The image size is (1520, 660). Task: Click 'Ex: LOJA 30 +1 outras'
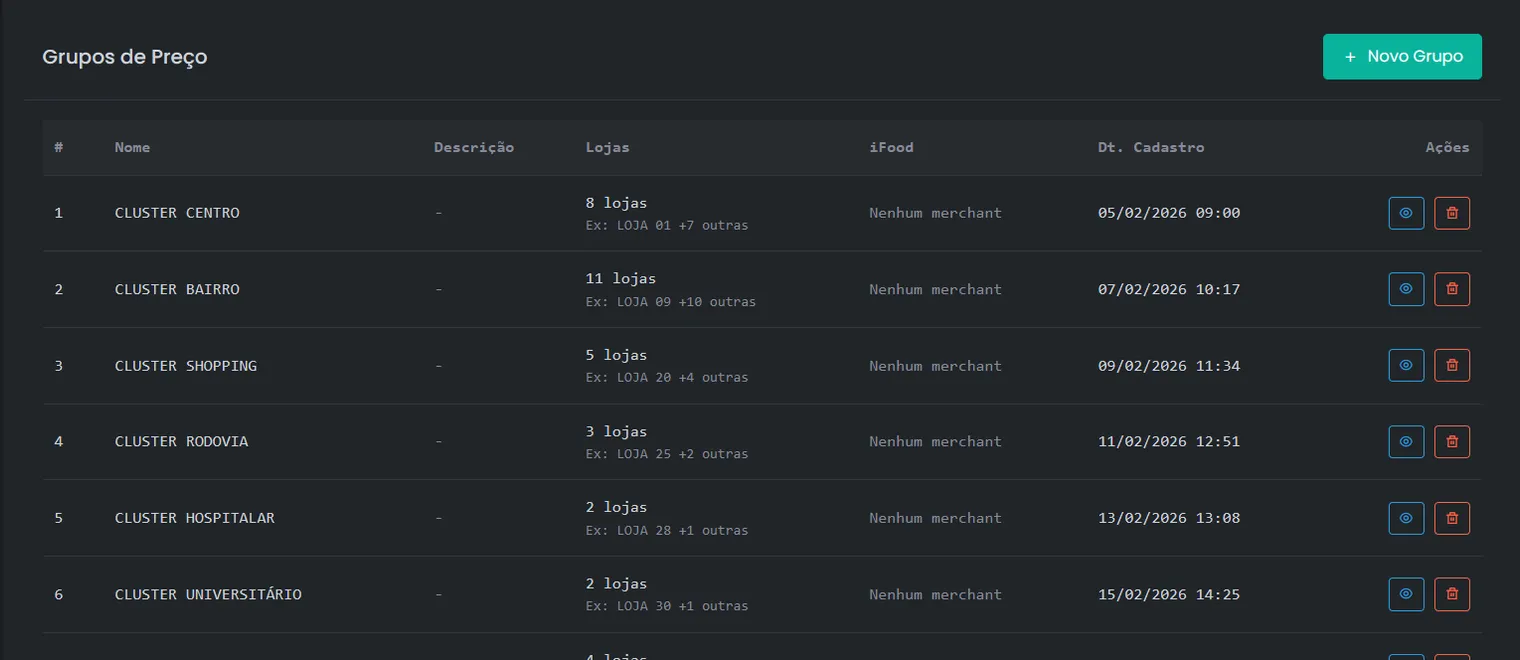[x=667, y=607]
